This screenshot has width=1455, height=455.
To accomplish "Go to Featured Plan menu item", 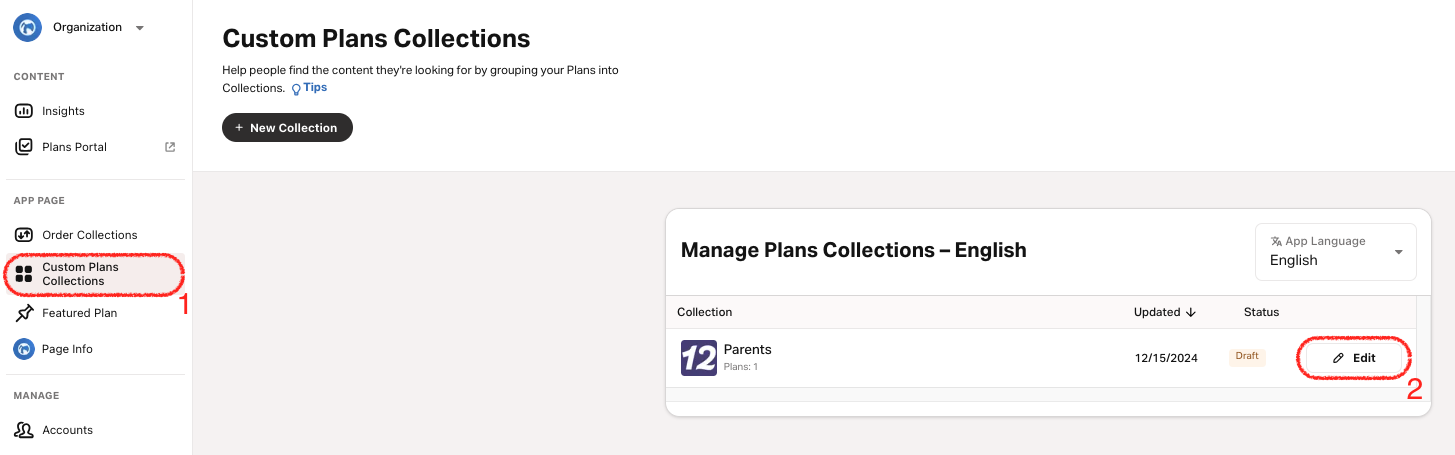I will [79, 313].
